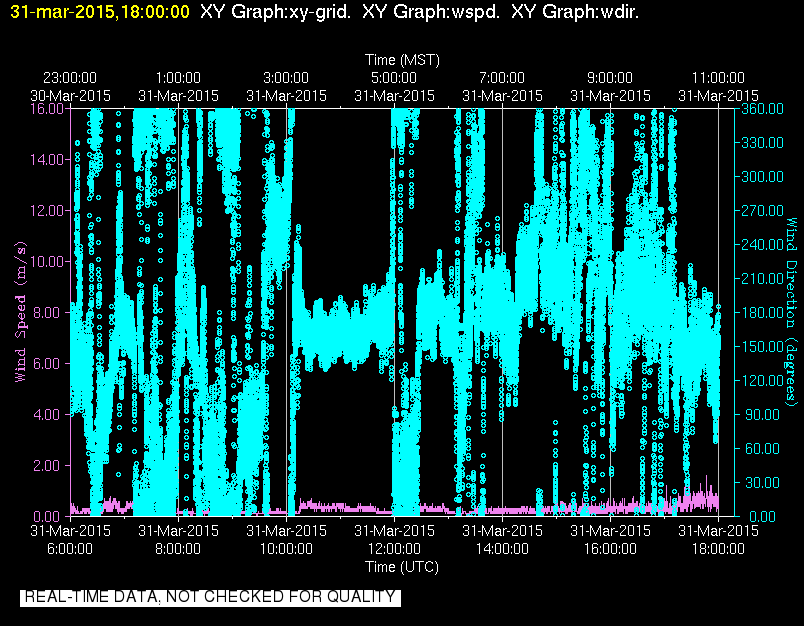Click the 14.00 wind speed tick label
804x626 pixels.
pyautogui.click(x=47, y=159)
